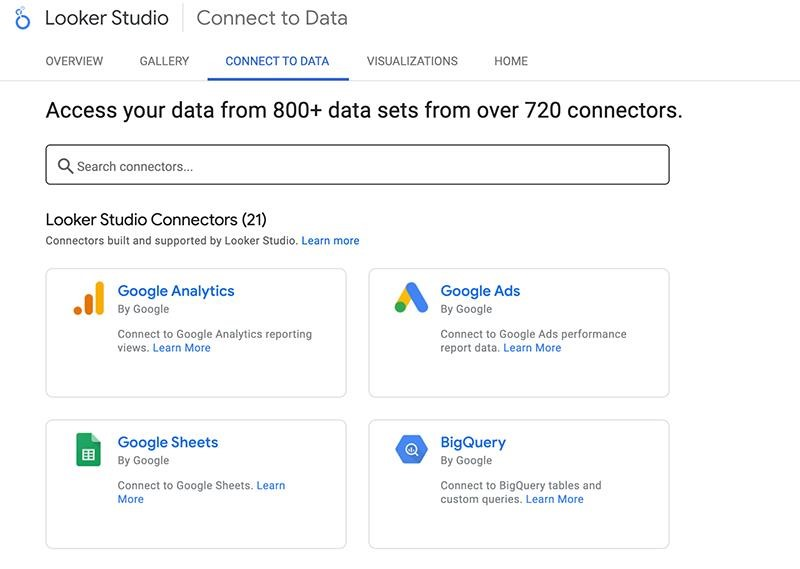
Task: Click the Google Analytics bar chart icon
Action: coord(89,298)
